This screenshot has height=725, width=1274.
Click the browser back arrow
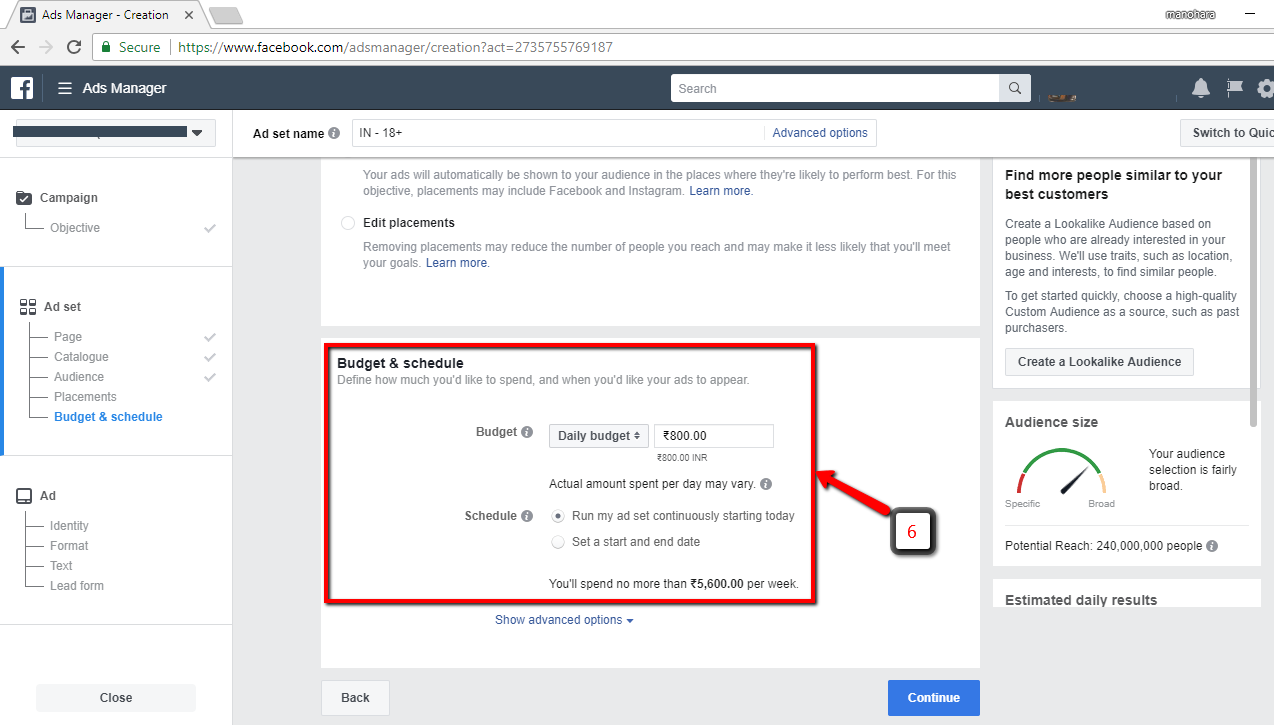[x=19, y=47]
